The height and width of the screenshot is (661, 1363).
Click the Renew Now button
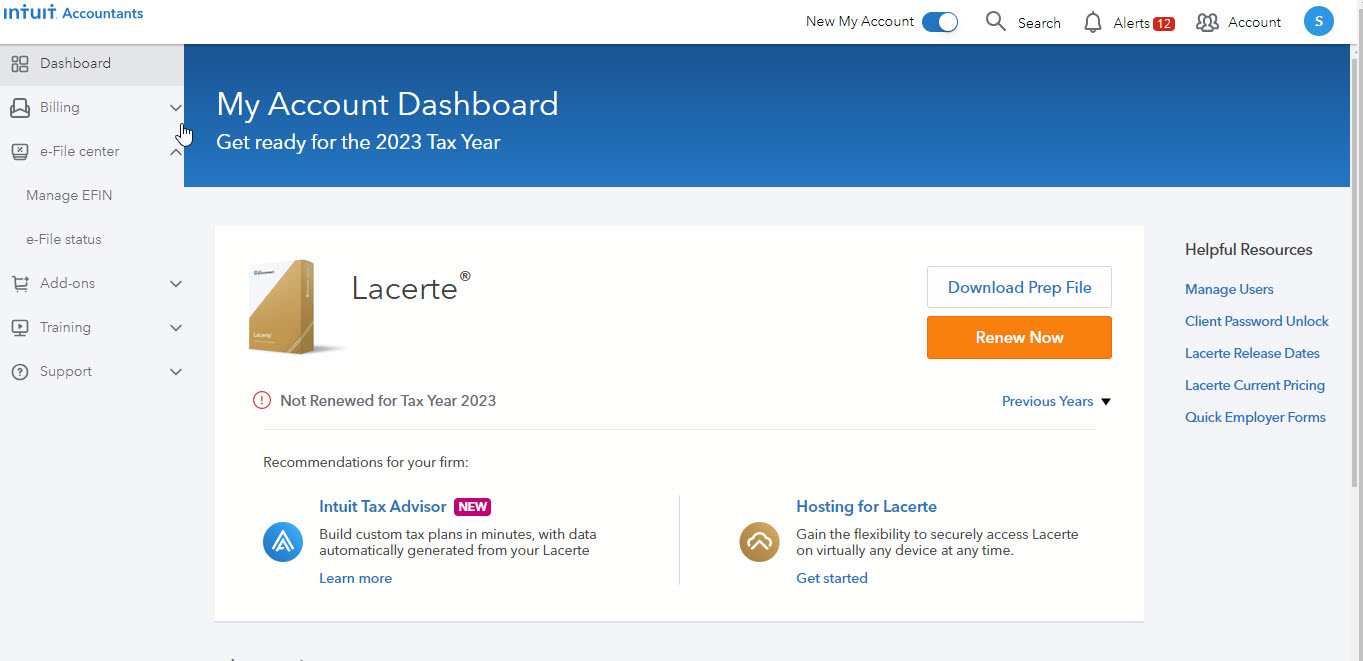tap(1019, 337)
